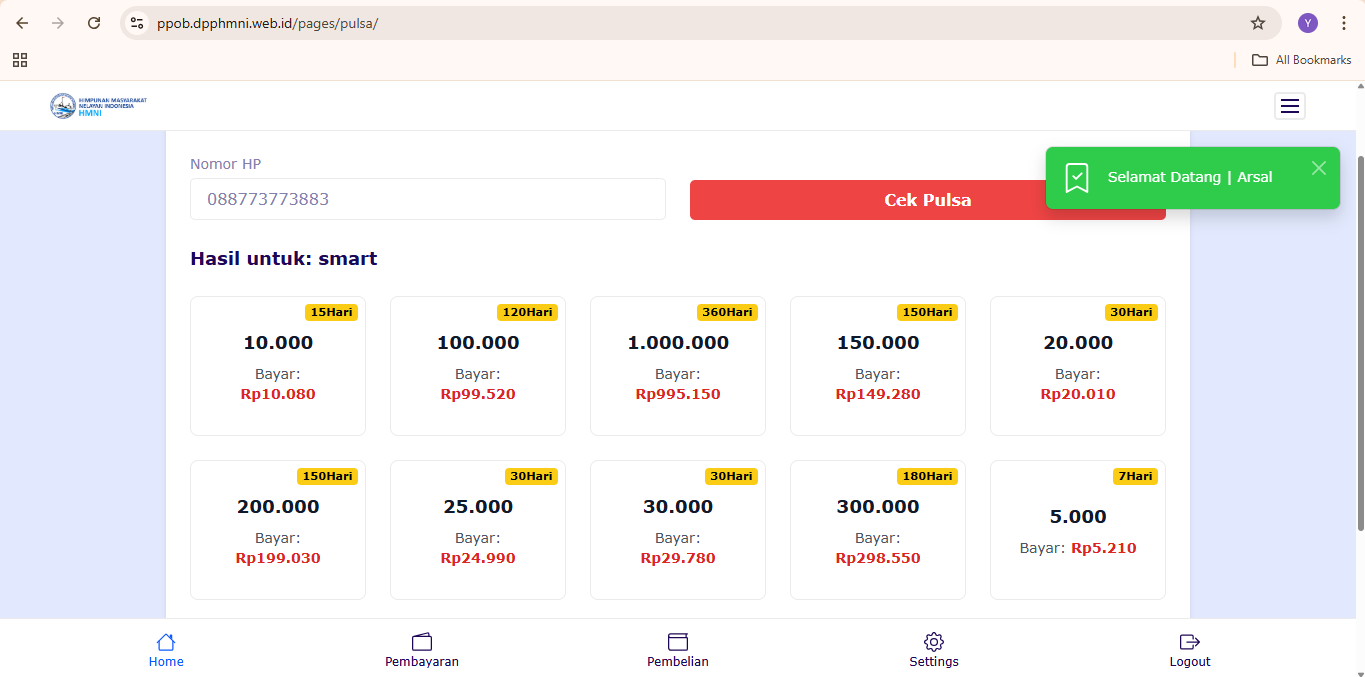Image resolution: width=1365 pixels, height=677 pixels.
Task: Open Settings in bottom navigation
Action: pos(934,650)
